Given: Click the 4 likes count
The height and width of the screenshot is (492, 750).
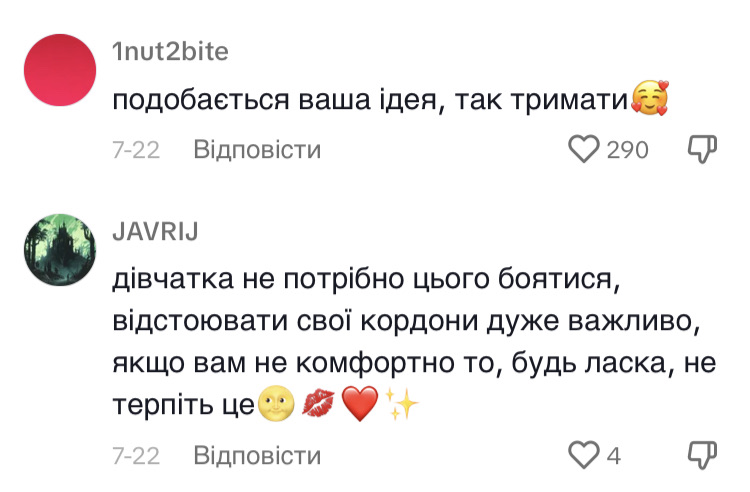Looking at the screenshot, I should (x=613, y=456).
